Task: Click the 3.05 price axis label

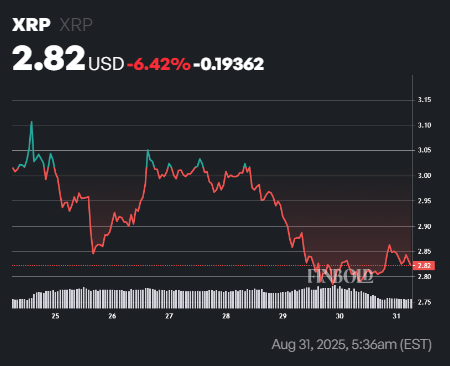Action: (x=425, y=150)
